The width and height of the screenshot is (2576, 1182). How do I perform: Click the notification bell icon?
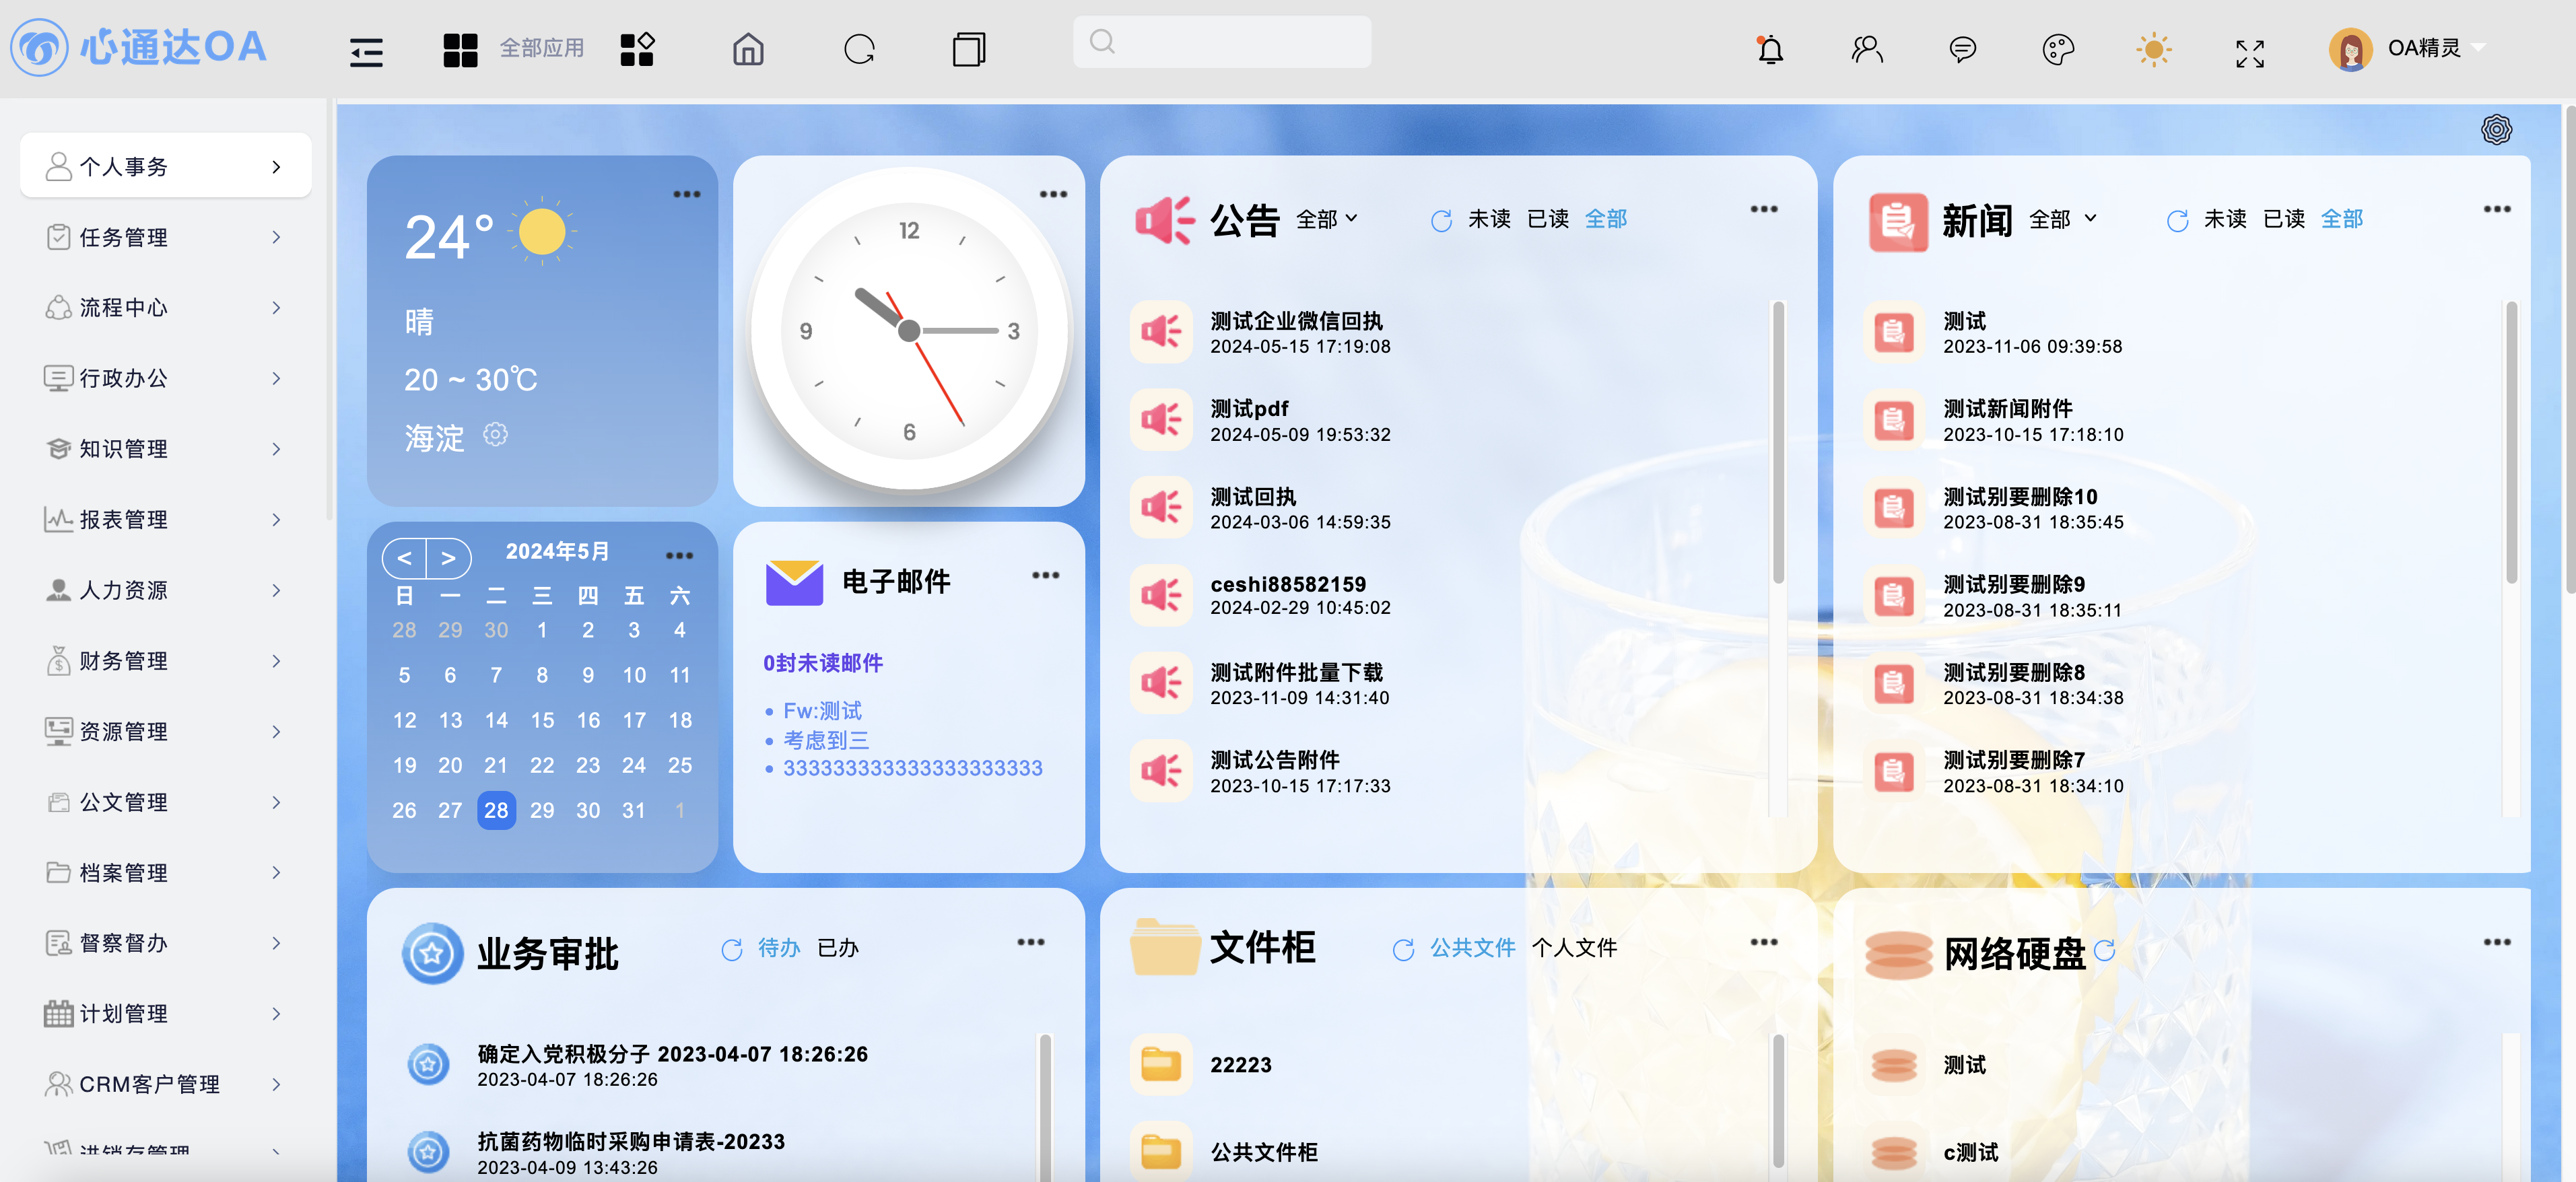pyautogui.click(x=1770, y=49)
